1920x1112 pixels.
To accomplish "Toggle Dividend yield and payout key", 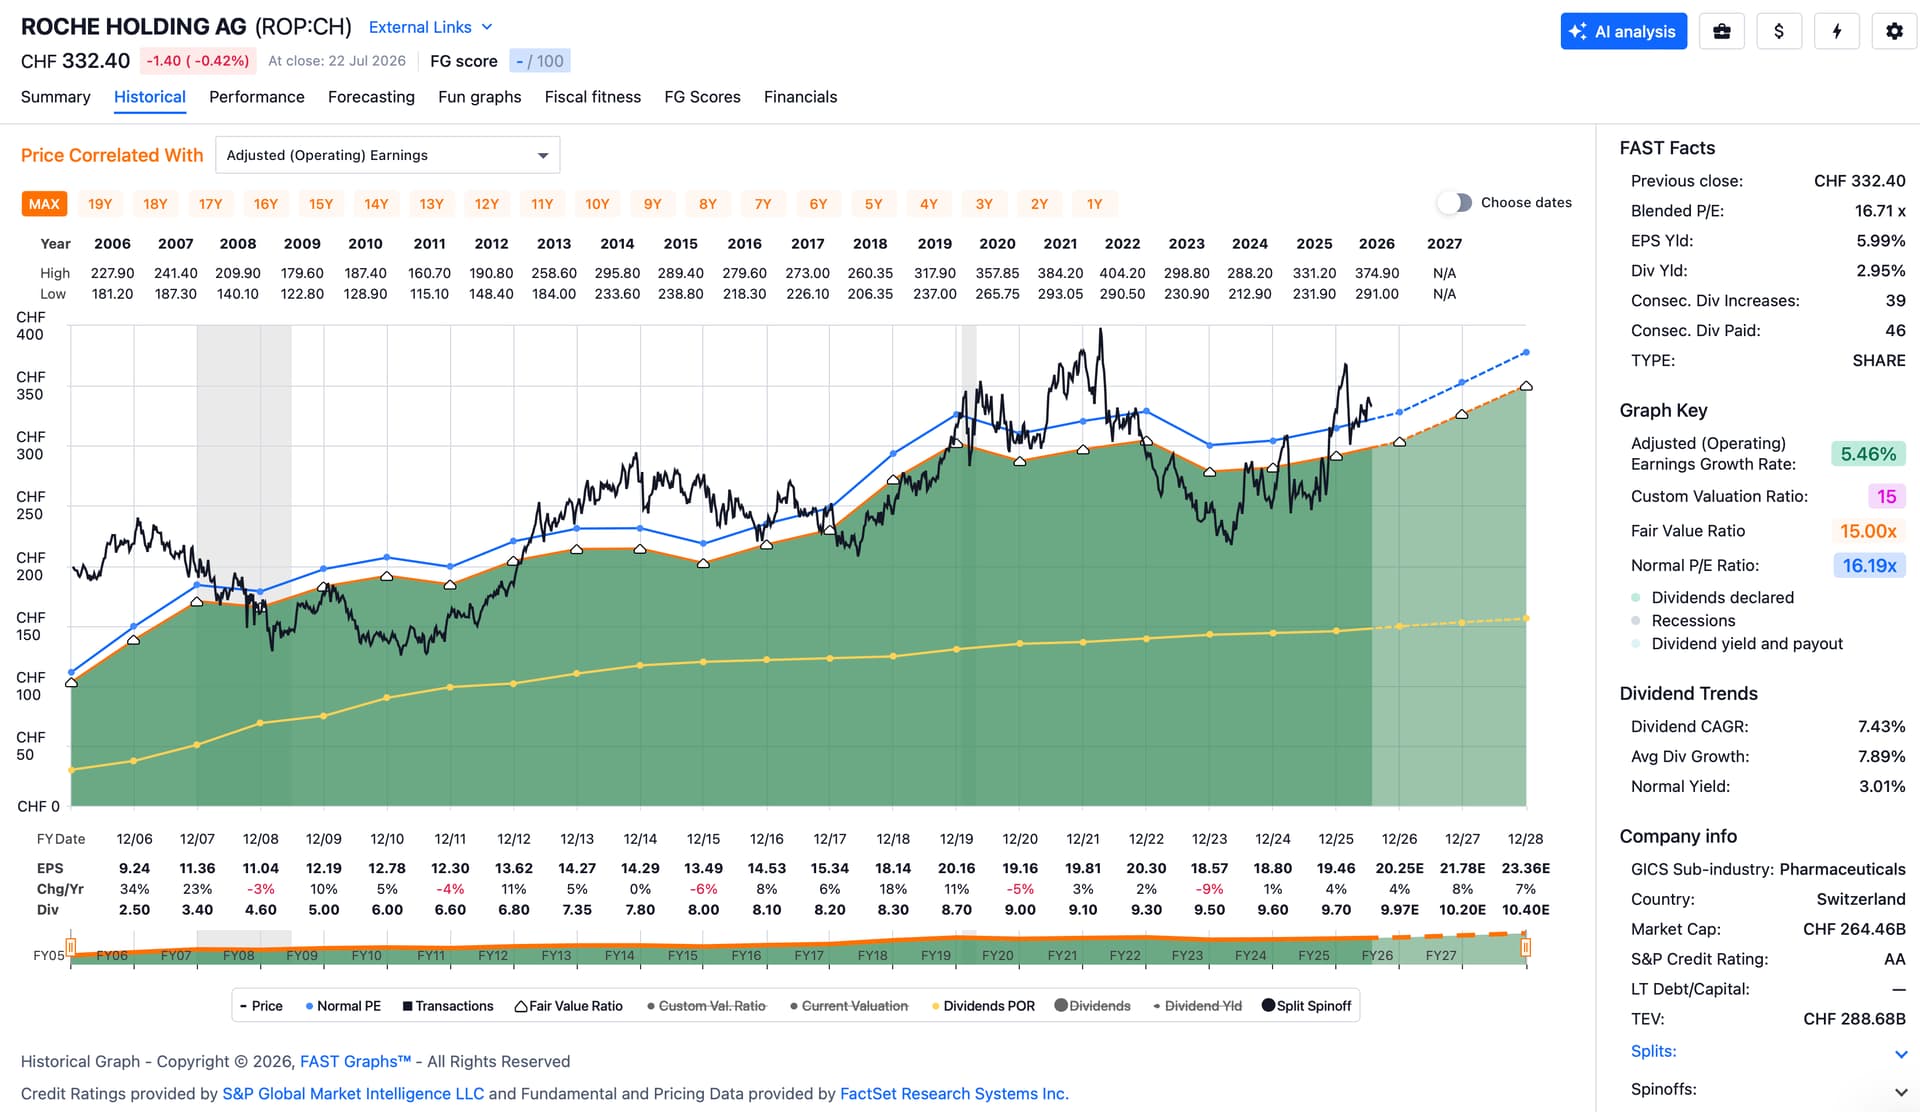I will (1737, 644).
